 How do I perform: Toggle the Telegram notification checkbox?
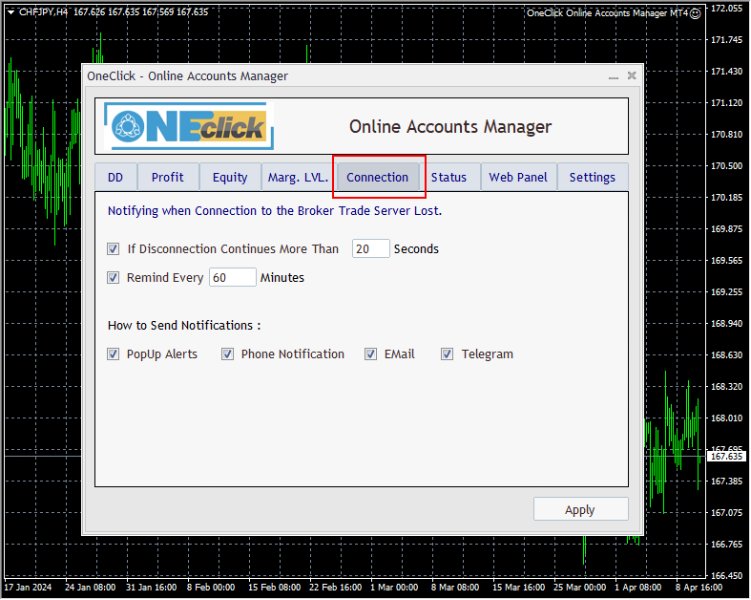pos(447,354)
